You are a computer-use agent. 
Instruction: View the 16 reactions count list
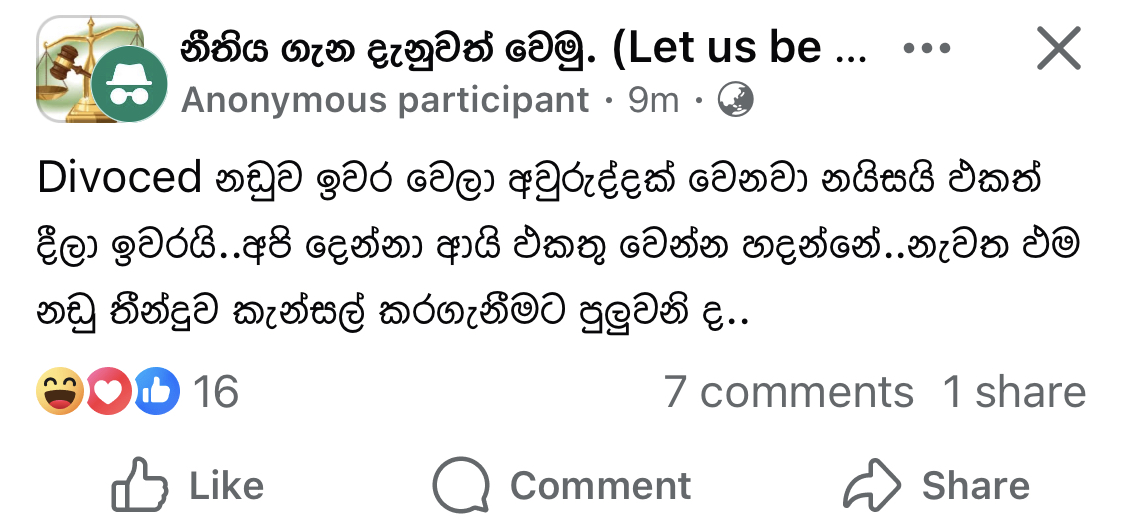coord(216,392)
